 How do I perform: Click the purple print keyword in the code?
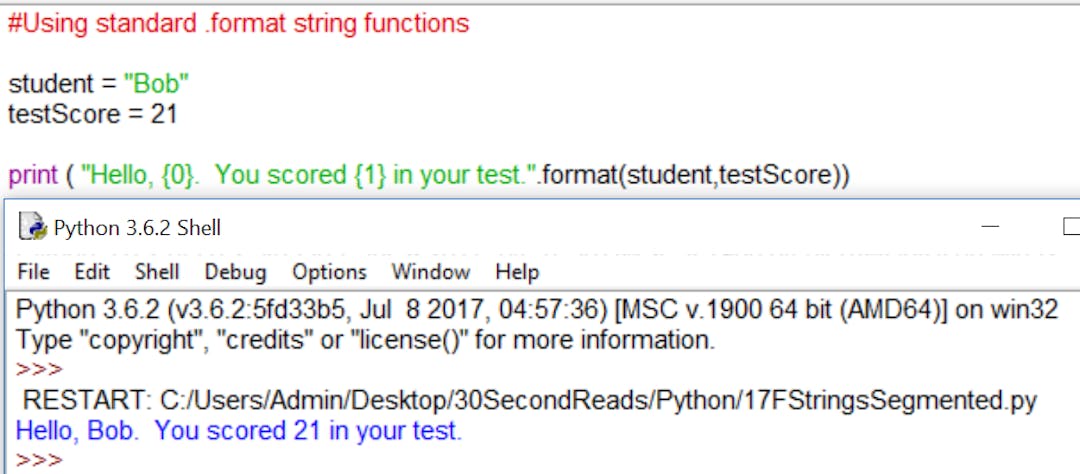tap(33, 175)
